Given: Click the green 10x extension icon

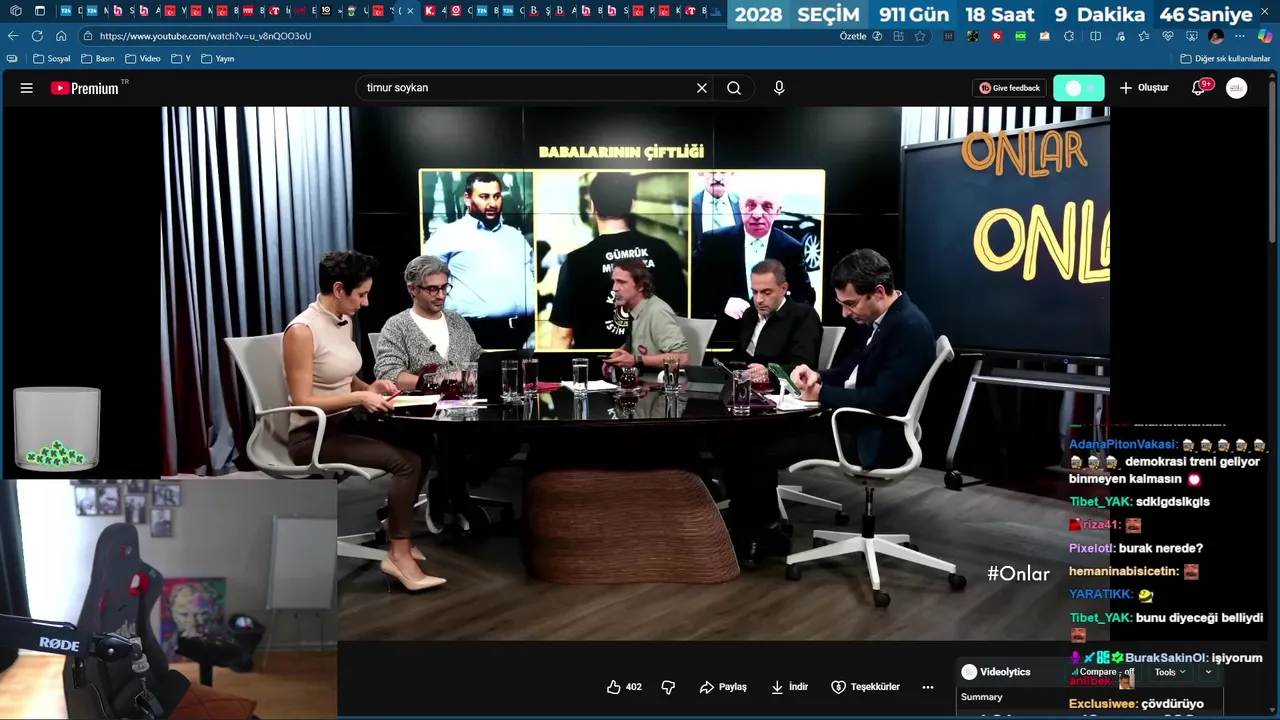Looking at the screenshot, I should 1021,36.
